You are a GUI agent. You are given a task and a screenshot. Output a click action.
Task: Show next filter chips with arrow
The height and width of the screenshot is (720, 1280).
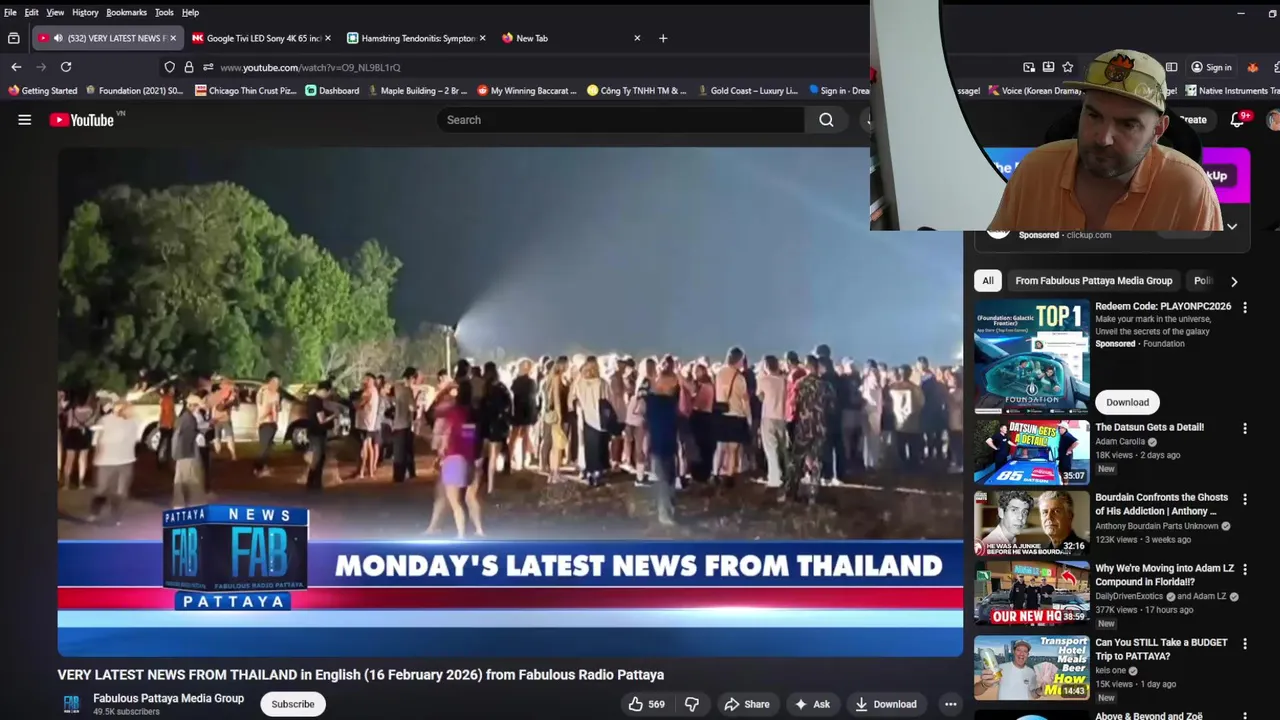1234,282
